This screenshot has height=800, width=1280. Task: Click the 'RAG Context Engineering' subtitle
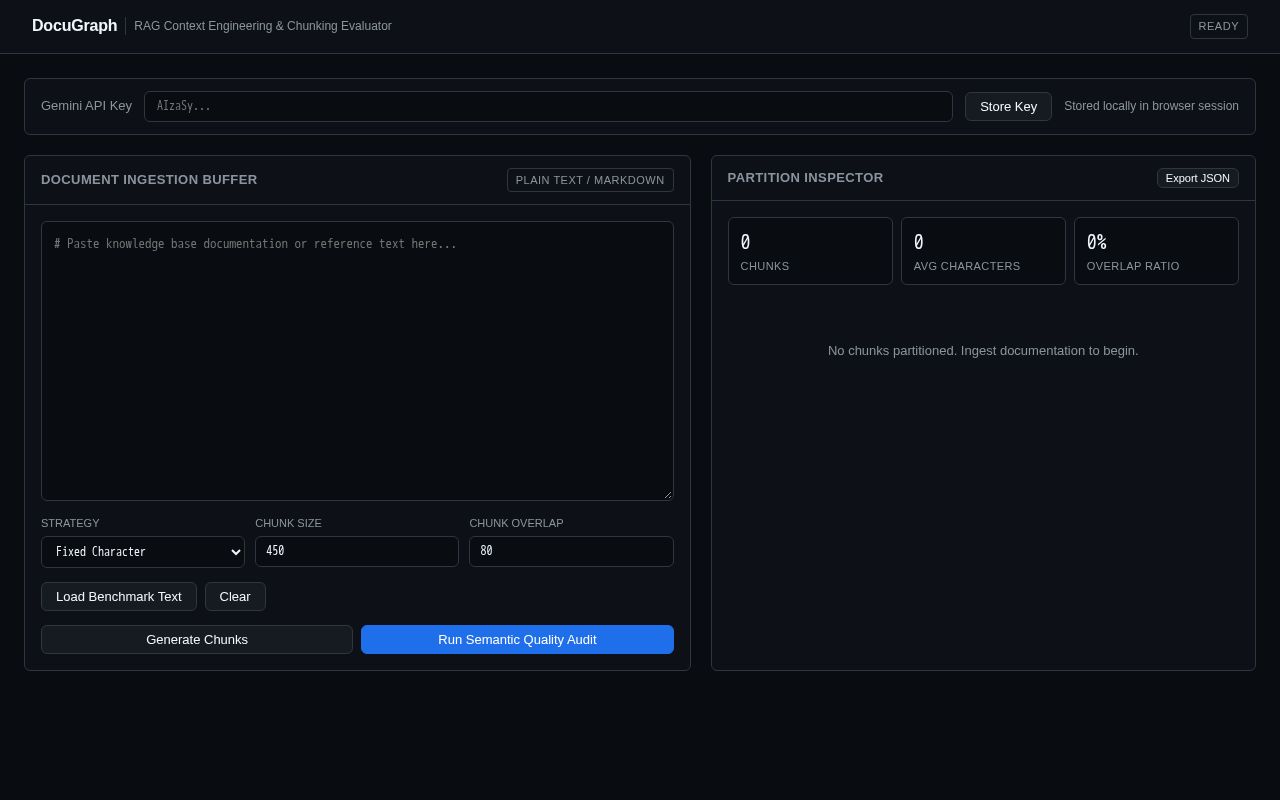263,26
